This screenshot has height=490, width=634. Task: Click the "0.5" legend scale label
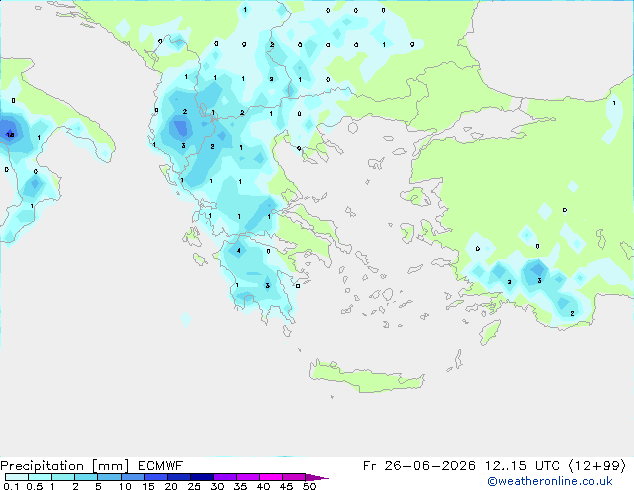click(x=35, y=486)
